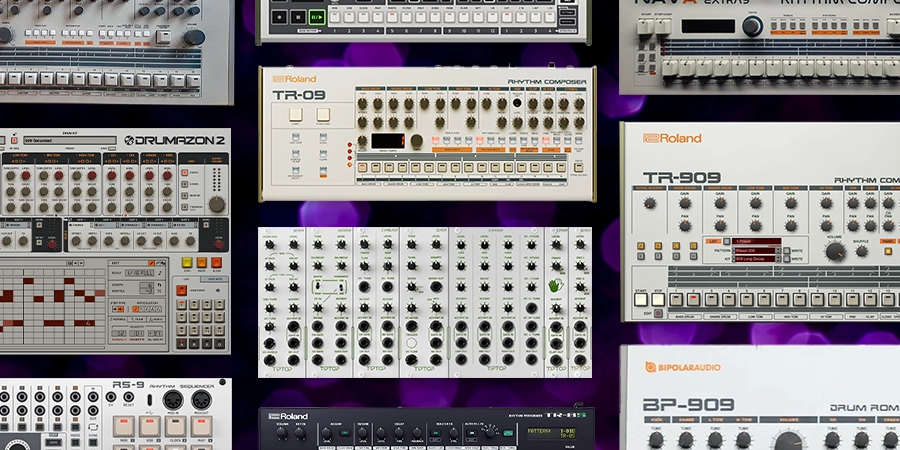Image resolution: width=900 pixels, height=450 pixels.
Task: Adjust the BASS DRUM GAIN knob on TR-909
Action: point(685,203)
